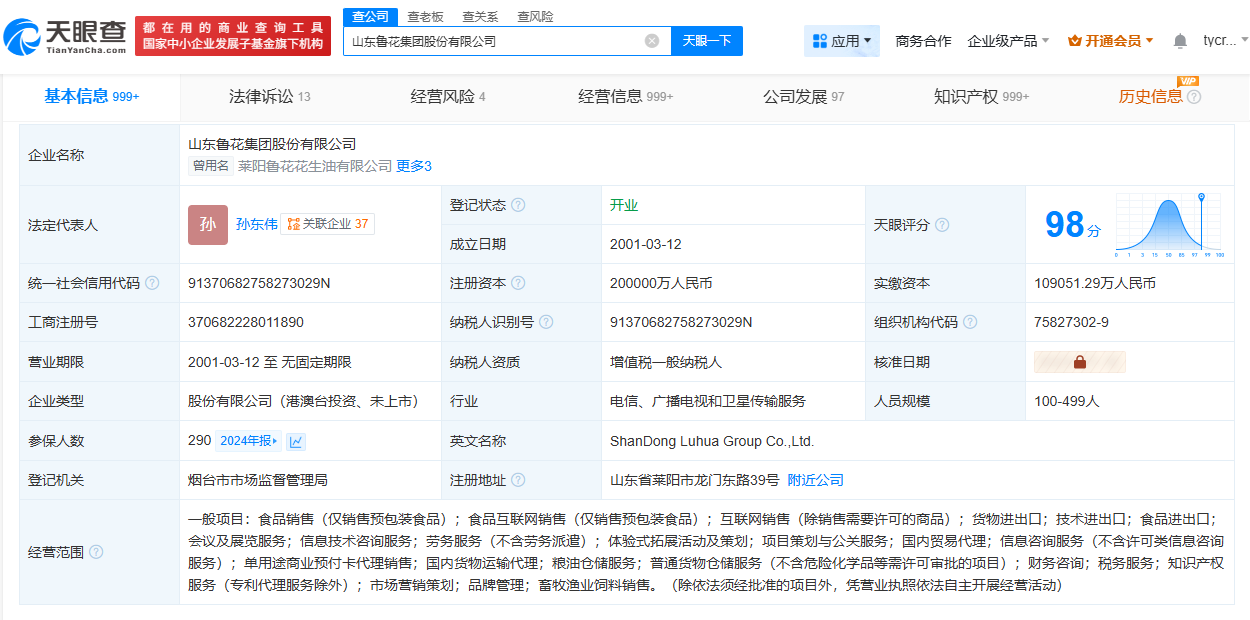1250x620 pixels.
Task: Open the 公司发展 tab
Action: 804,97
